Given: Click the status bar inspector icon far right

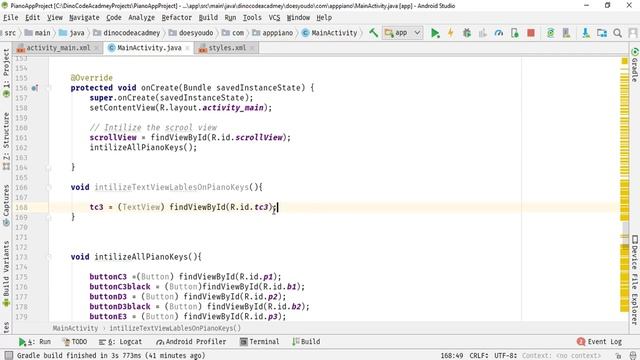Looking at the screenshot, I should [633, 356].
